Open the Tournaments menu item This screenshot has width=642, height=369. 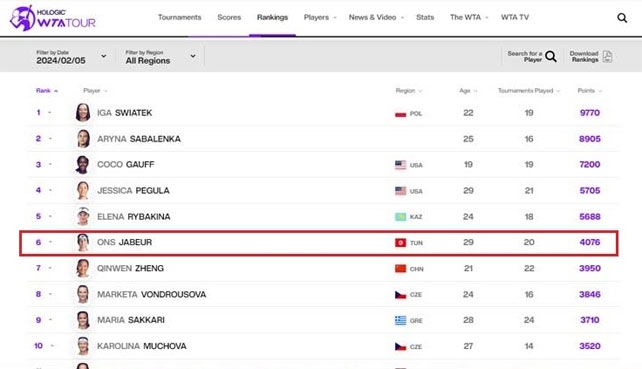(x=179, y=17)
